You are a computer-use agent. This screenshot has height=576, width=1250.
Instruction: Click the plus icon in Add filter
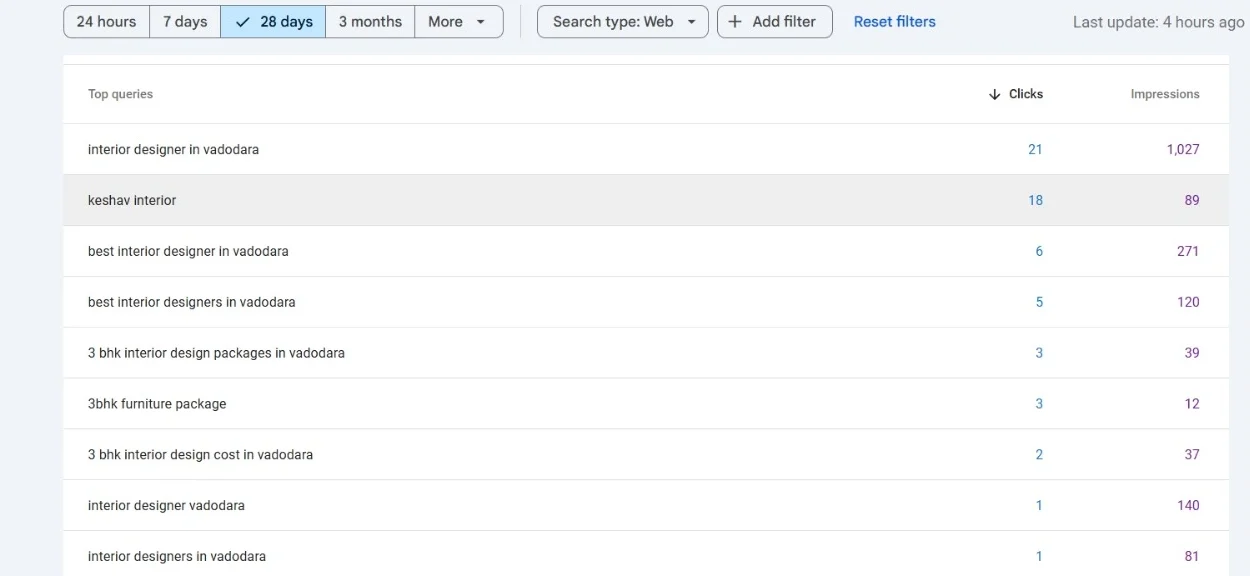pyautogui.click(x=735, y=22)
